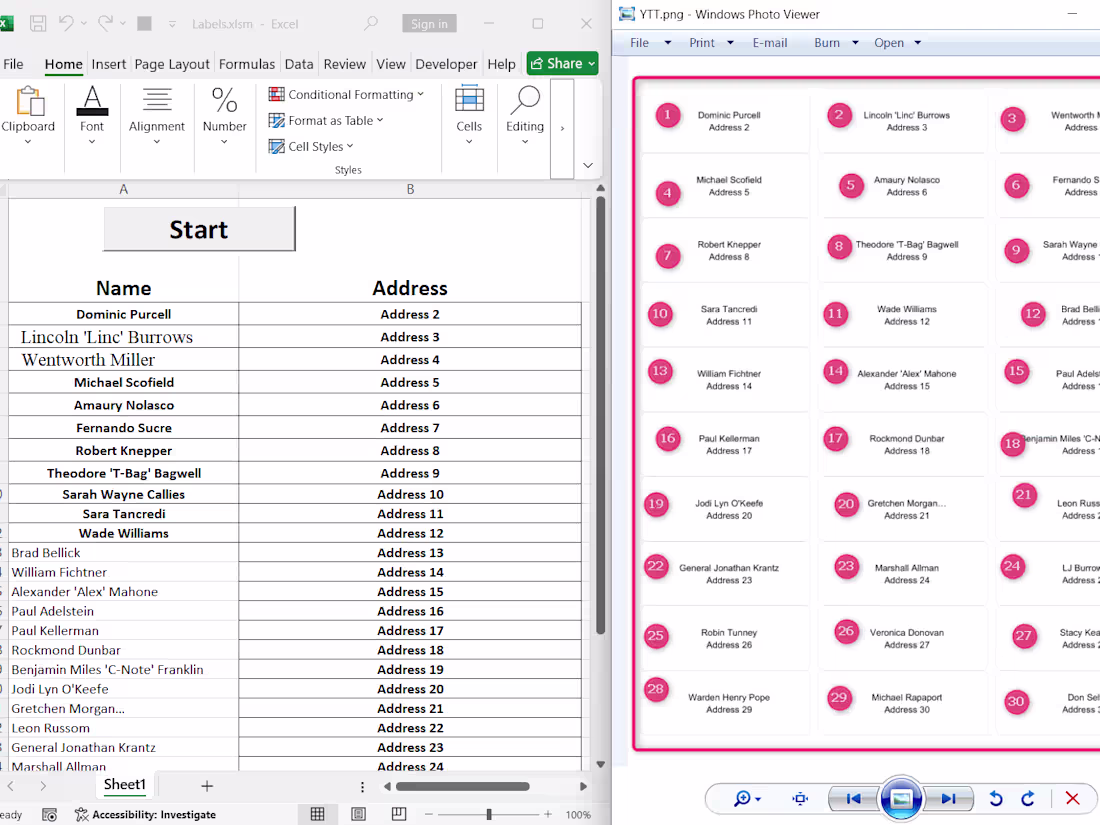The height and width of the screenshot is (825, 1100).
Task: Start the slideshow in Photo Viewer
Action: [900, 798]
